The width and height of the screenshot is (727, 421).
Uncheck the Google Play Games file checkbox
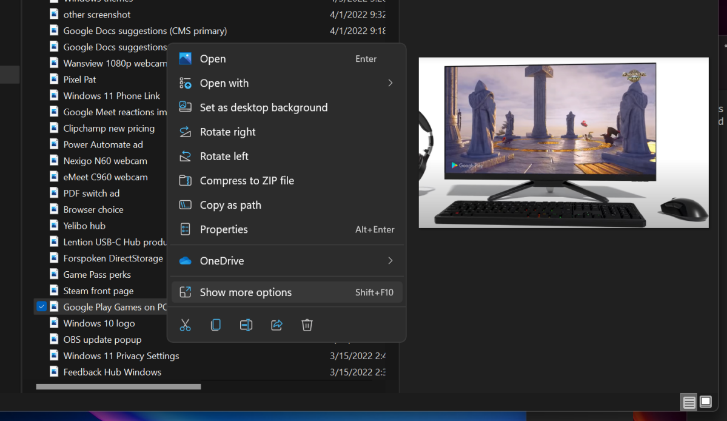click(41, 307)
